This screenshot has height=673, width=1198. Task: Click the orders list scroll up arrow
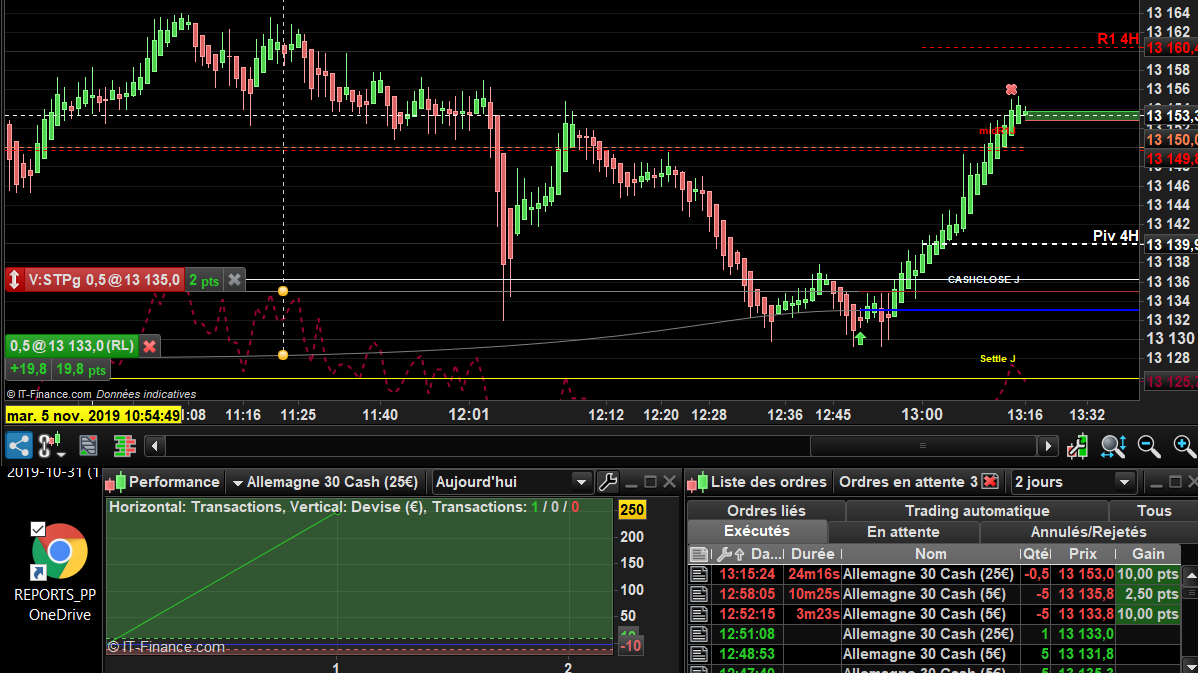point(1190,574)
